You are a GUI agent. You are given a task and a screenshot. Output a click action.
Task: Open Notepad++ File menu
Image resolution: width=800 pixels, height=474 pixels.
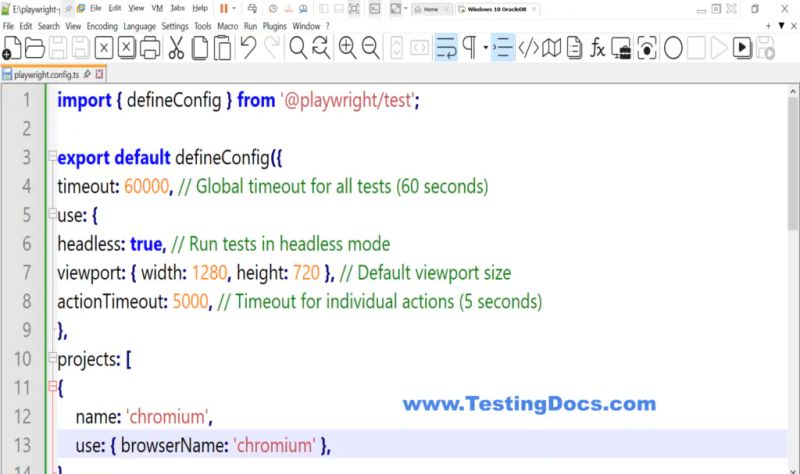pos(8,26)
